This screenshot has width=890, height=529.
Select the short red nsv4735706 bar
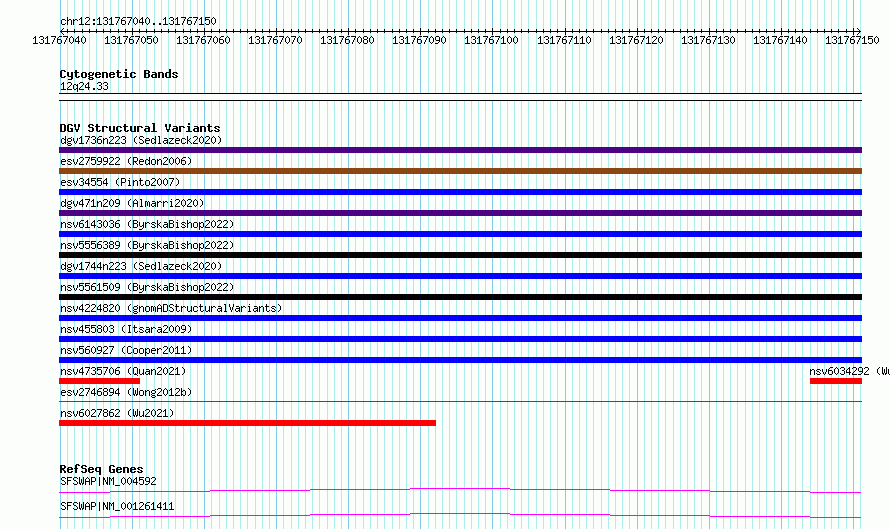[99, 381]
